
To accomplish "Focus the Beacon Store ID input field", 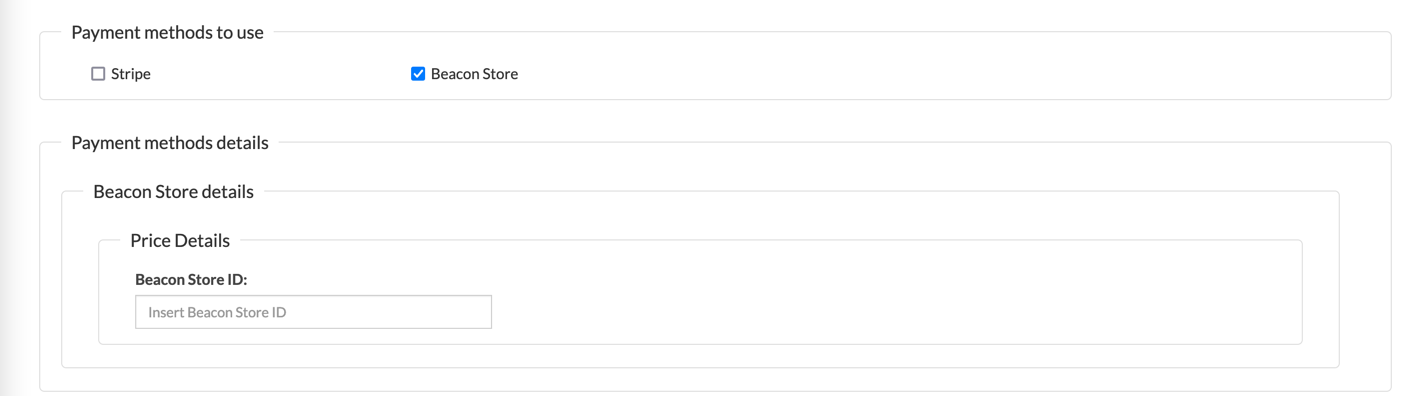I will pos(313,312).
